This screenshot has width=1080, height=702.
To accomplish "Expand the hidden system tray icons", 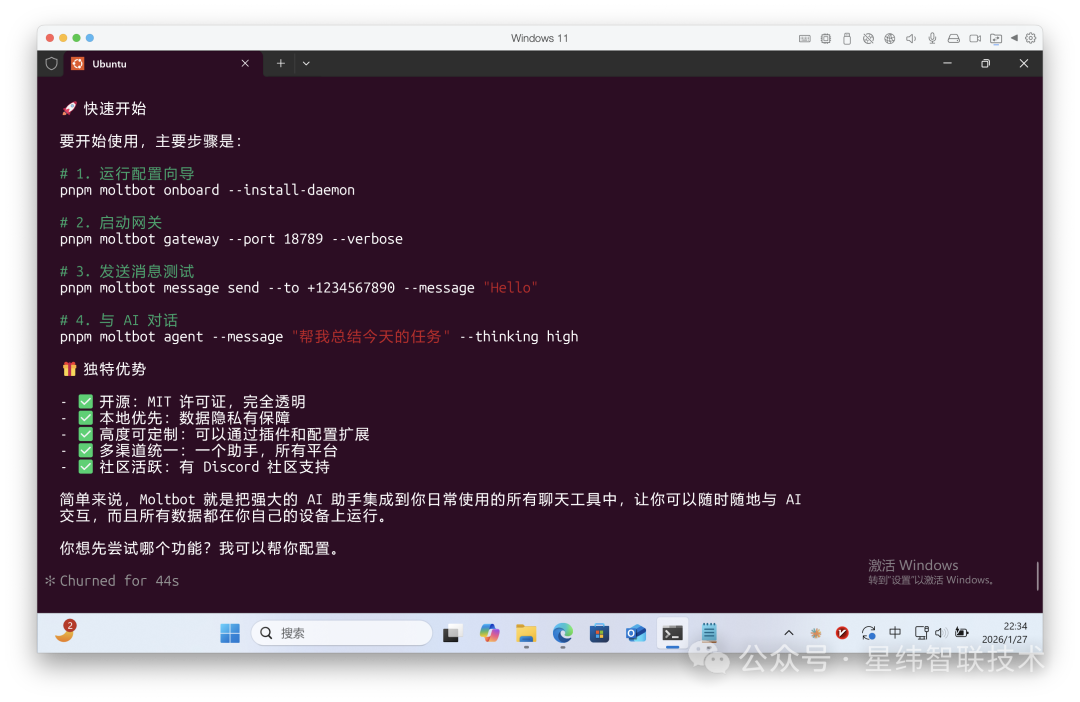I will (789, 633).
